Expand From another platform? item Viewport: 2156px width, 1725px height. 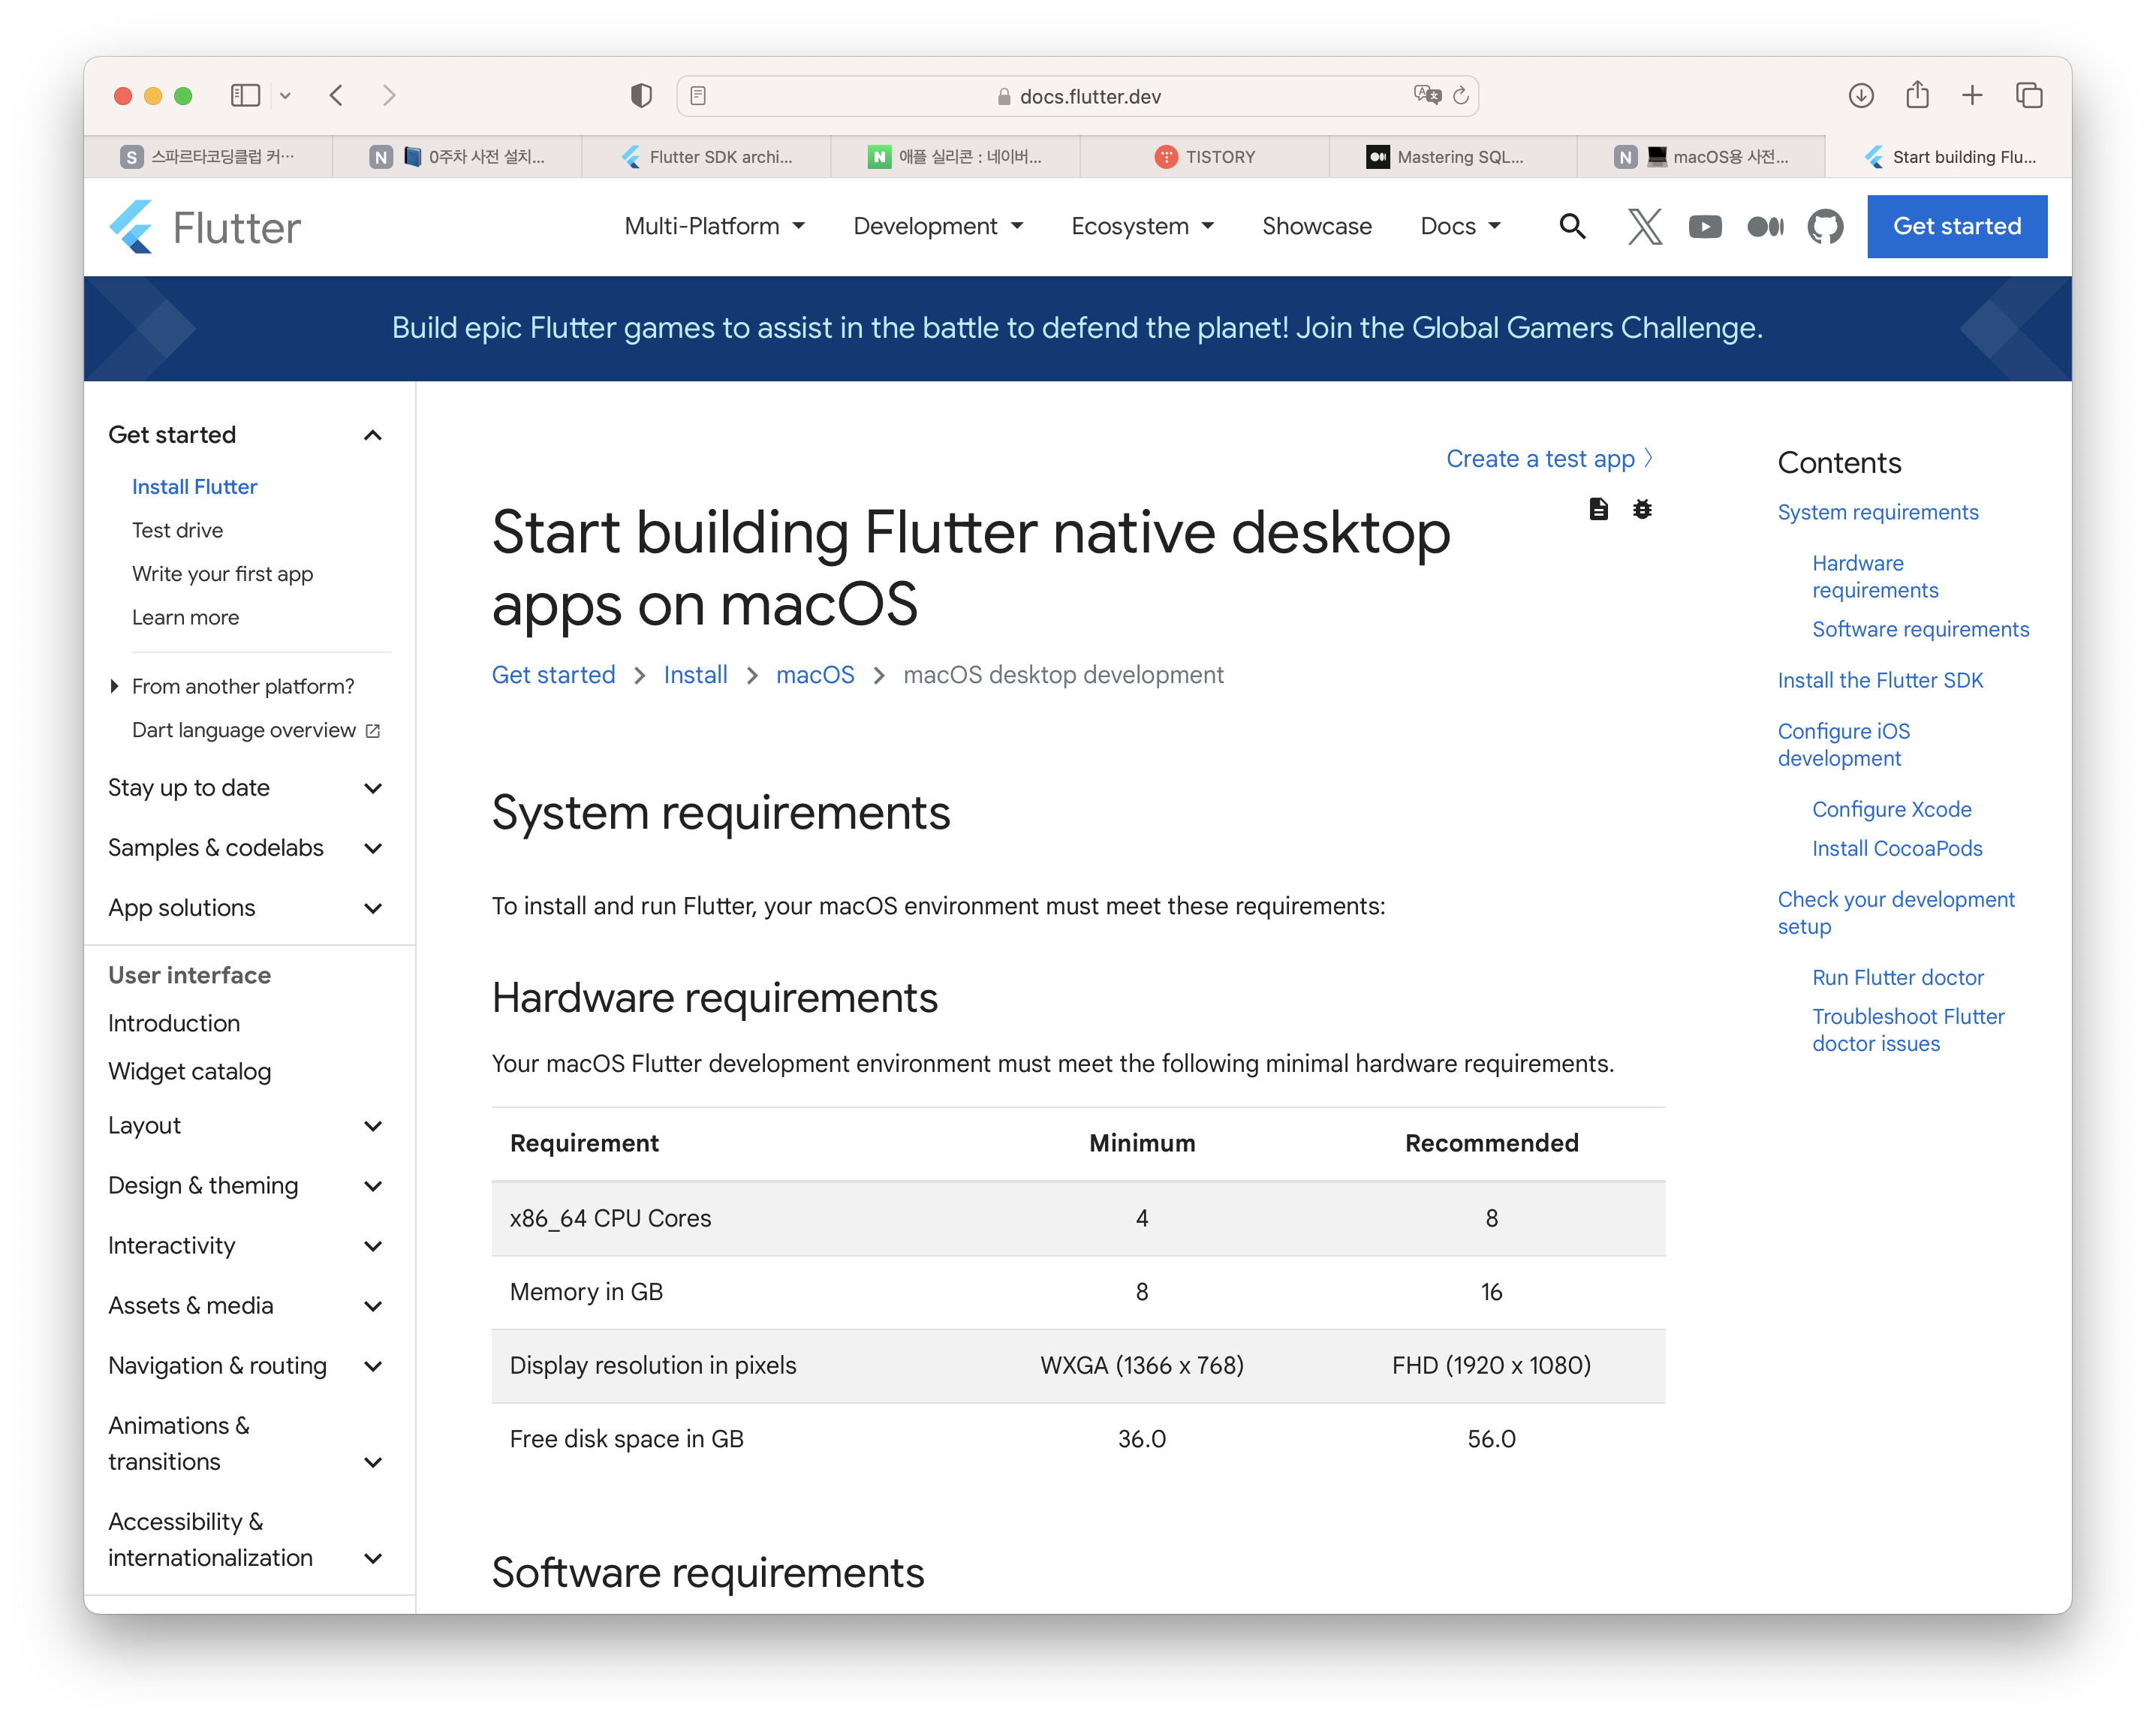coord(113,686)
